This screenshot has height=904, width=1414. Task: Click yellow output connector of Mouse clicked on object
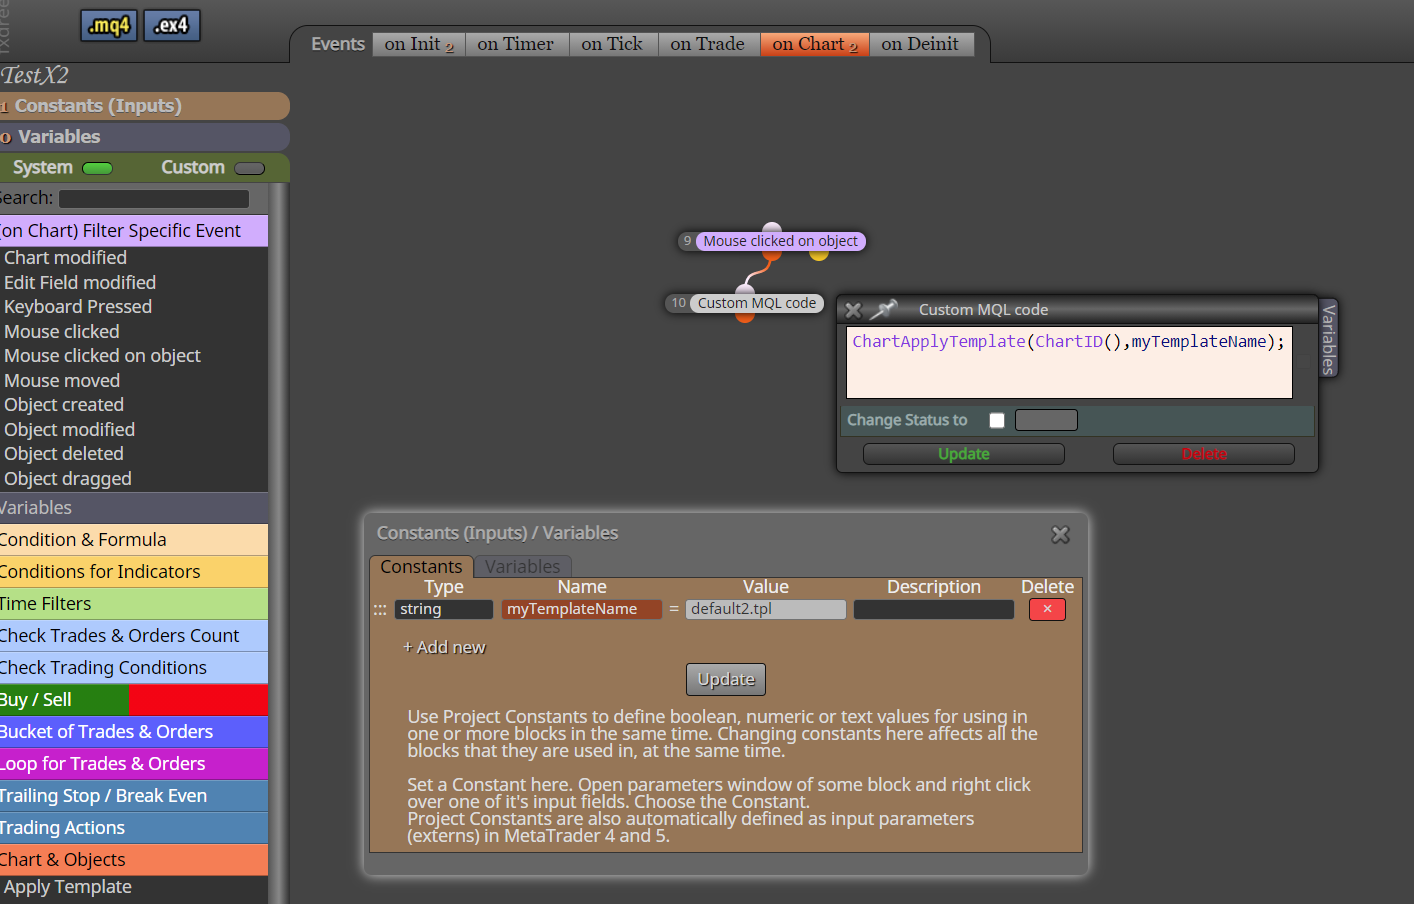[819, 255]
